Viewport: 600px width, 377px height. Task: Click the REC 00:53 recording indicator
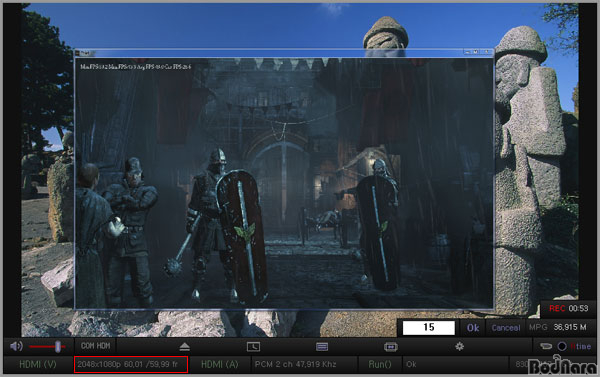coord(569,308)
